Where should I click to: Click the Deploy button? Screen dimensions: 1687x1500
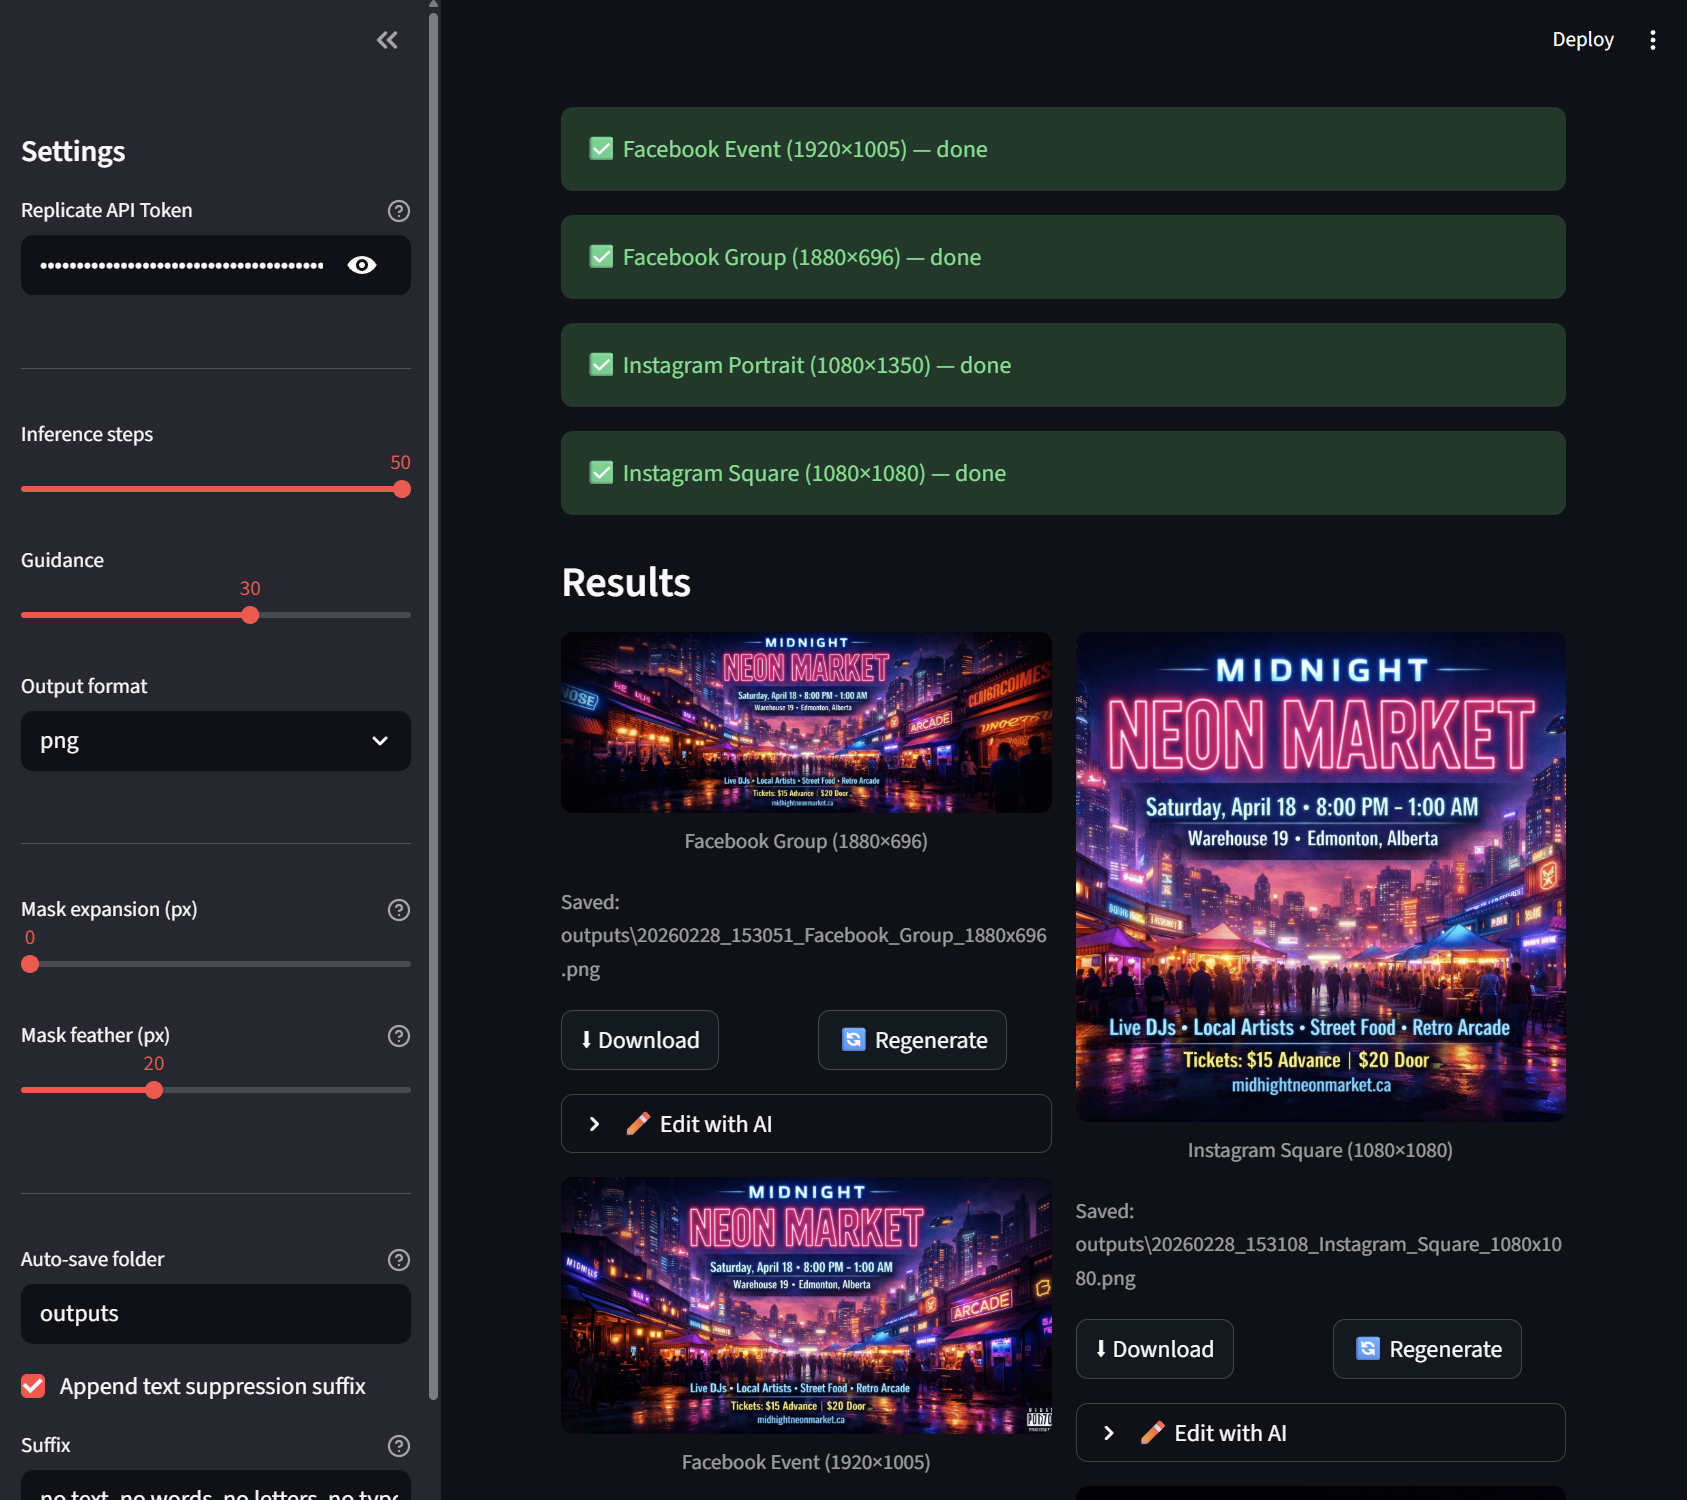pyautogui.click(x=1582, y=40)
